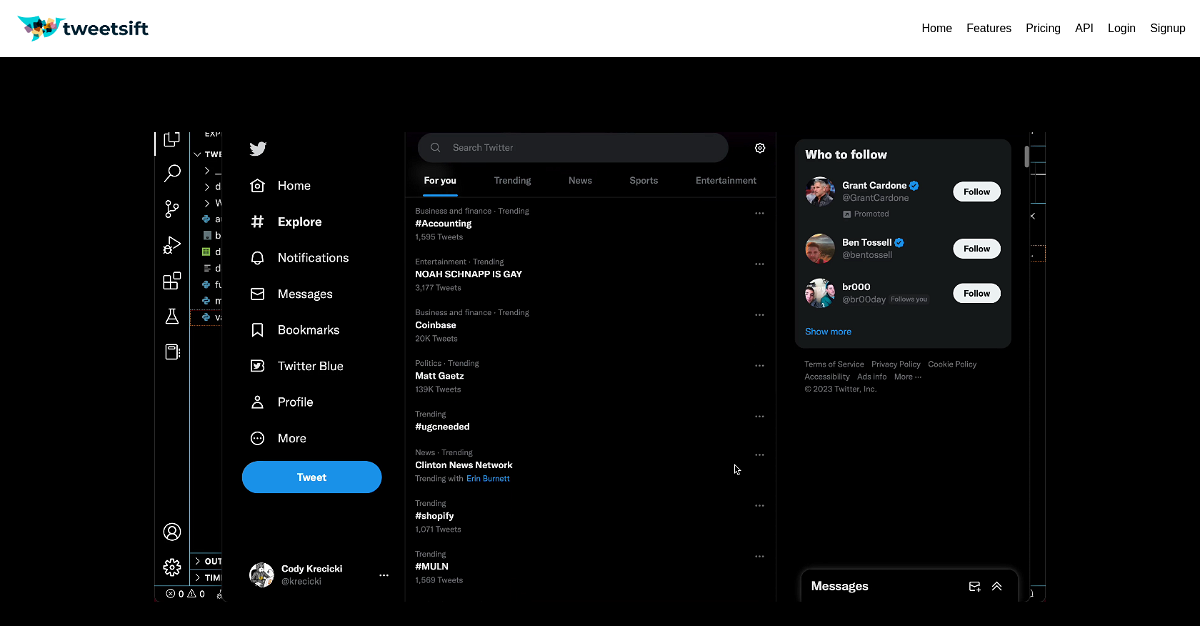
Task: Click the Manage gear in the activity bar
Action: pyautogui.click(x=172, y=567)
